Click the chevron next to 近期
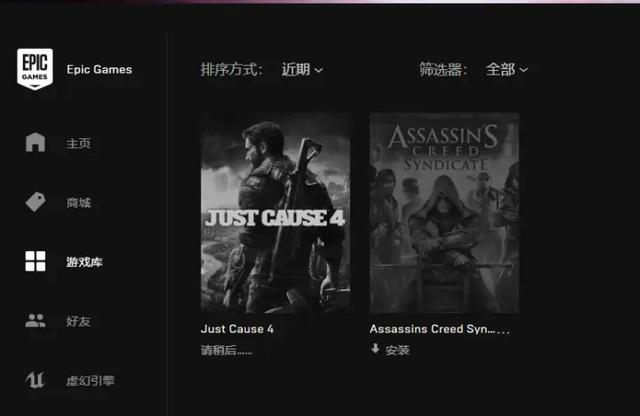640x416 pixels. (x=319, y=71)
